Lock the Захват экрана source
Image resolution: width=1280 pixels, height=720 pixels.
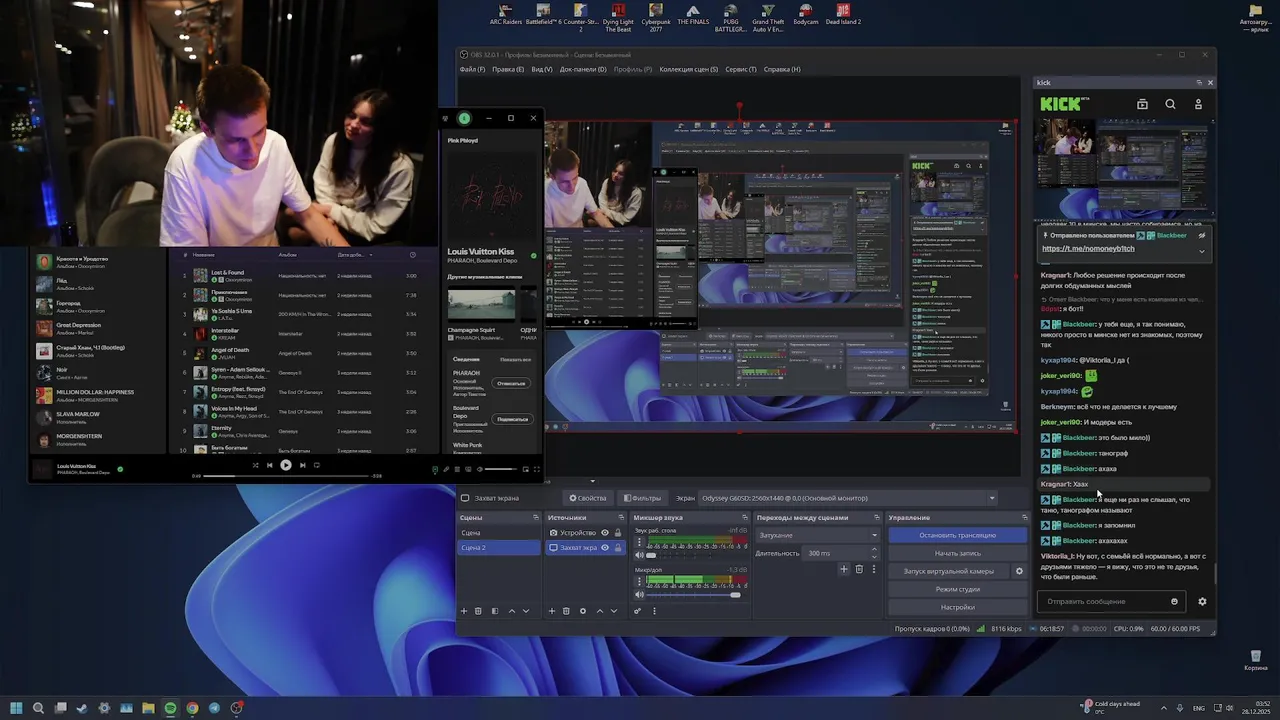(x=618, y=548)
